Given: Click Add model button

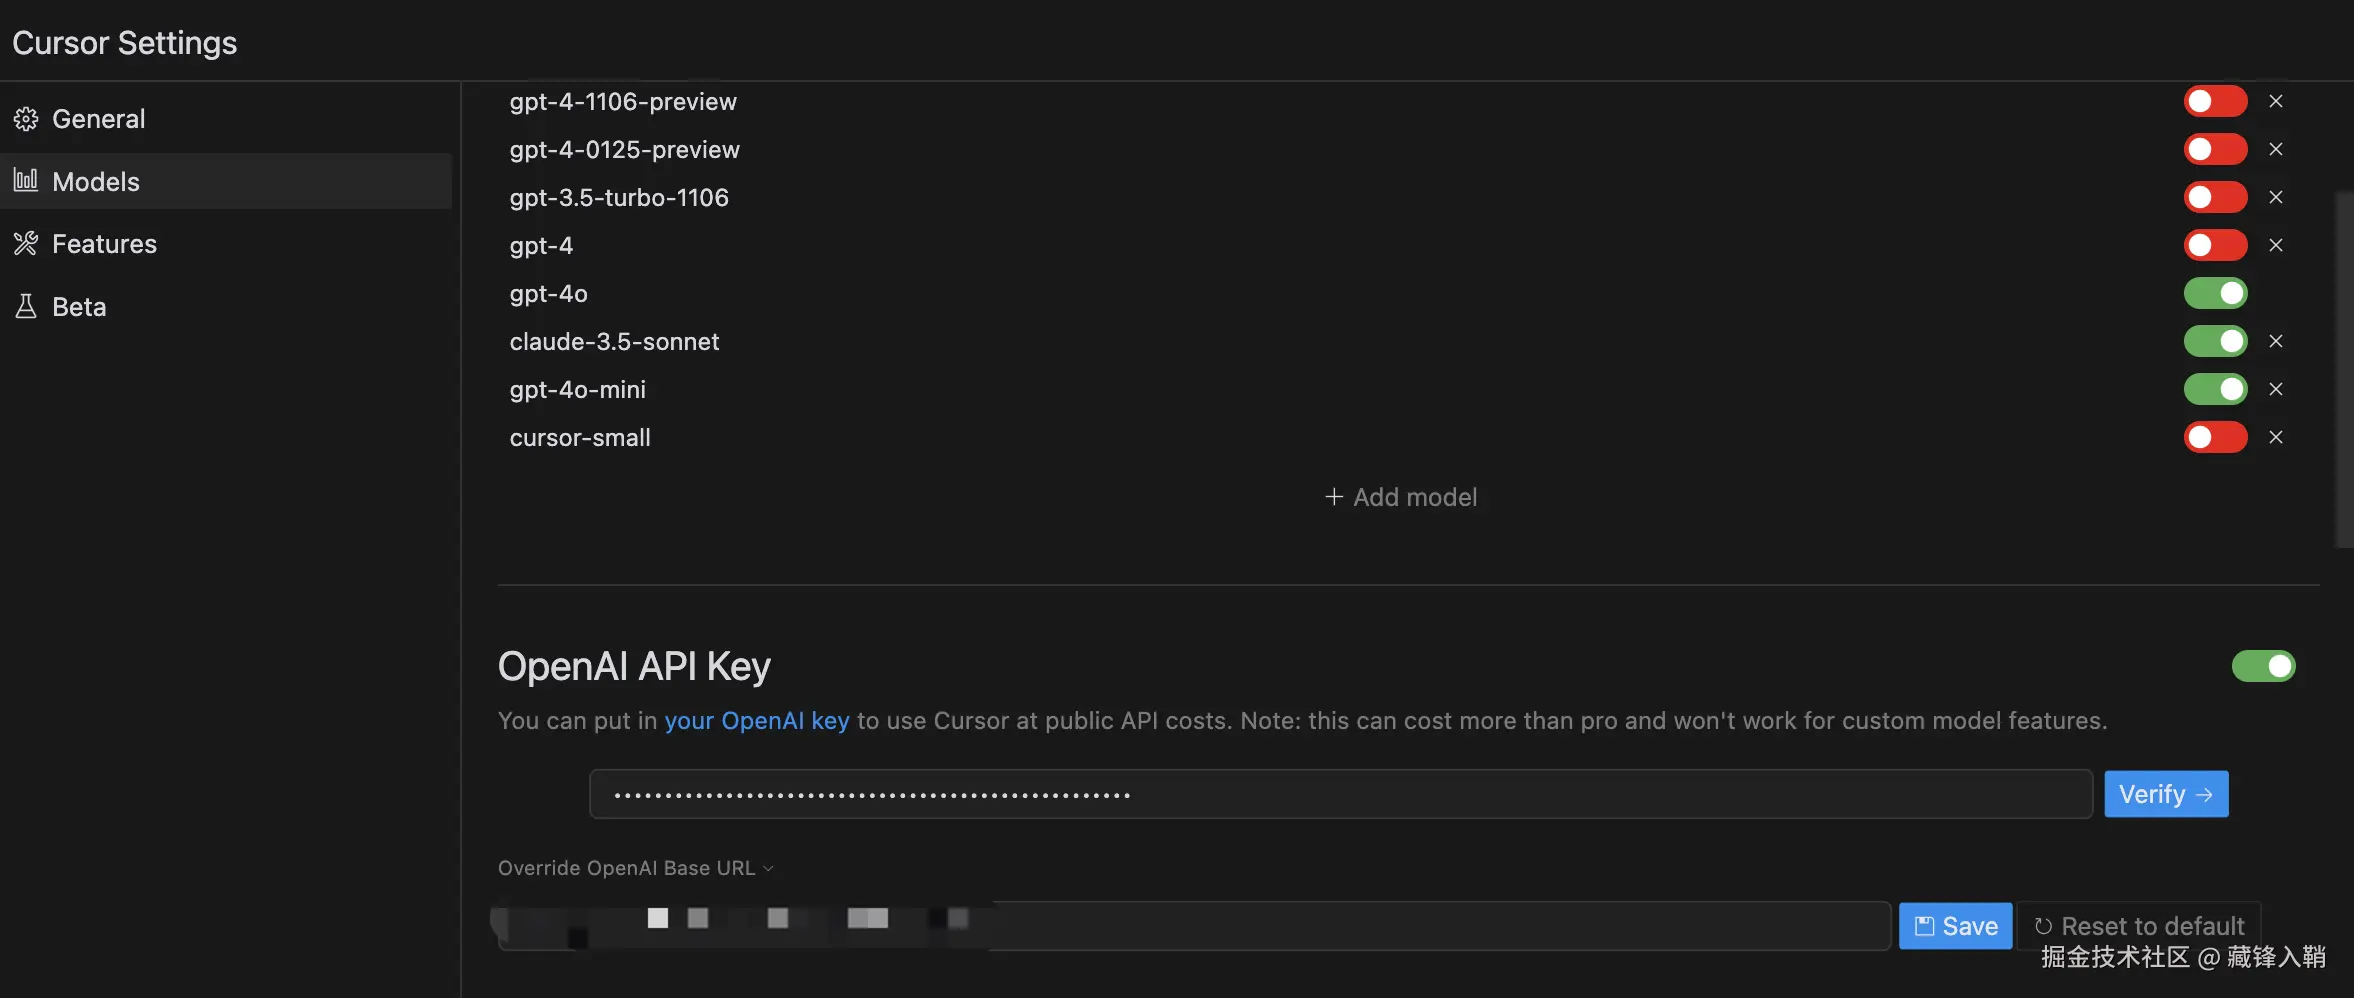Looking at the screenshot, I should point(1401,497).
